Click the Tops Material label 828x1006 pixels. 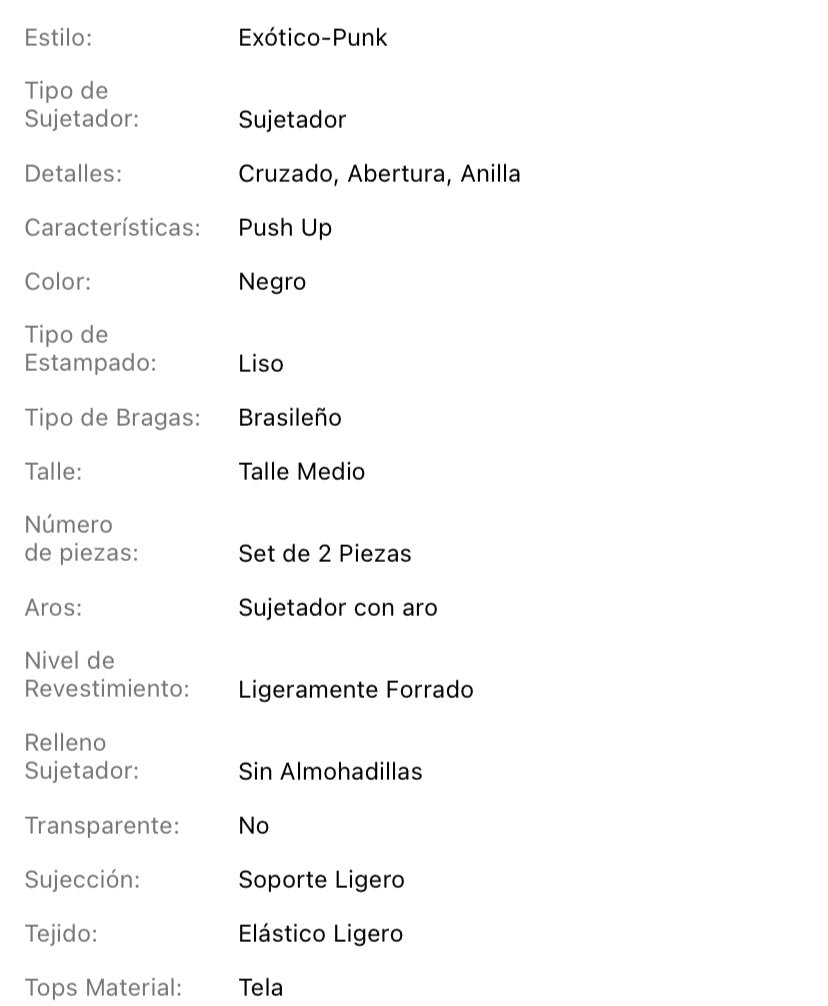(103, 987)
